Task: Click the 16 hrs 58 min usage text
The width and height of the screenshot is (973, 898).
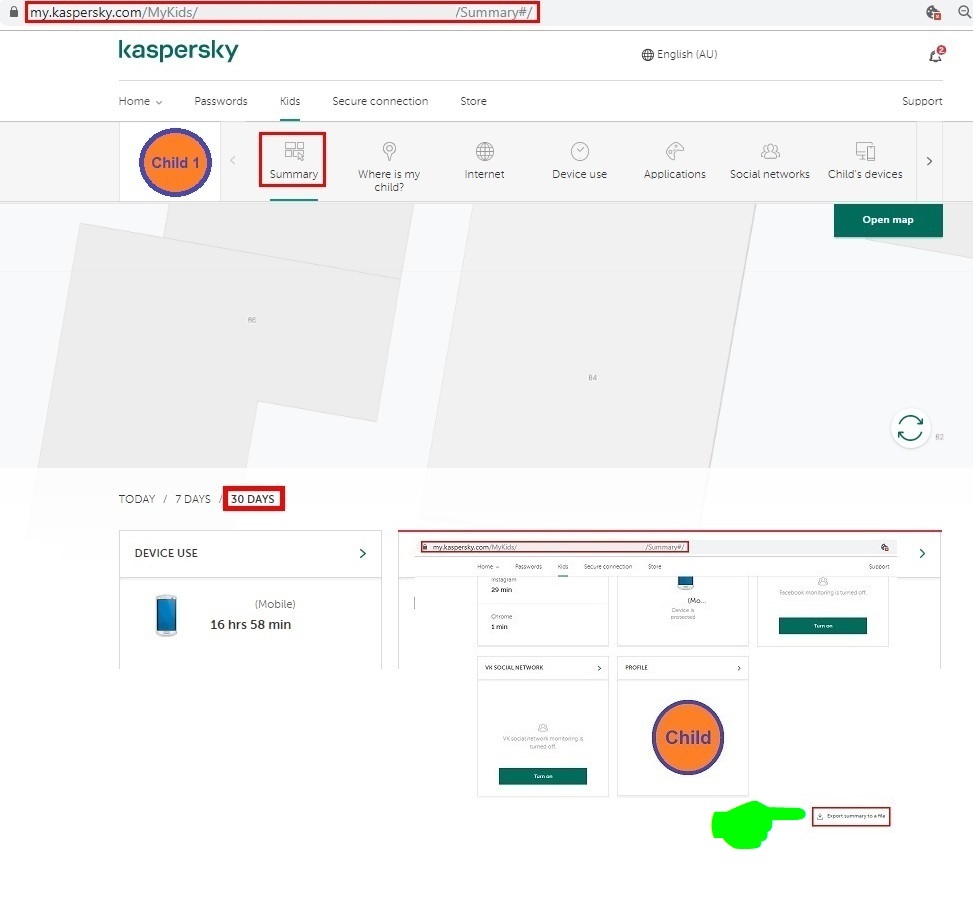Action: [x=251, y=625]
